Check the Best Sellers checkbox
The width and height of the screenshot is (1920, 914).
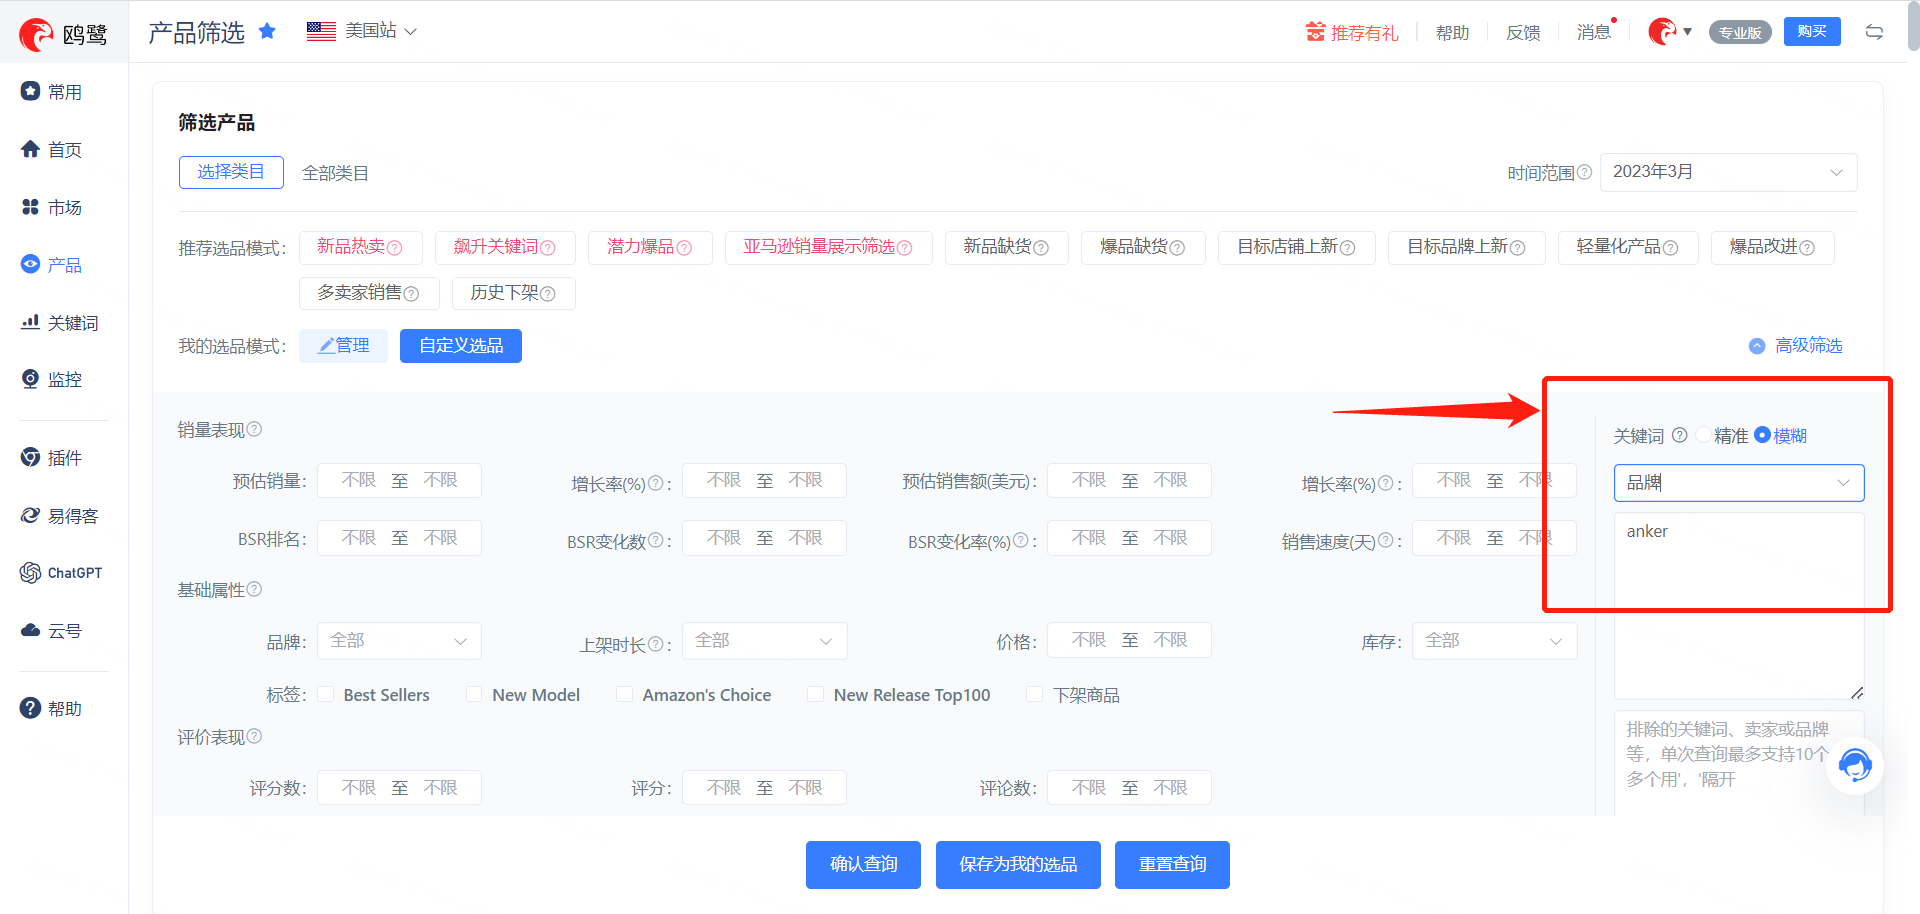[326, 694]
